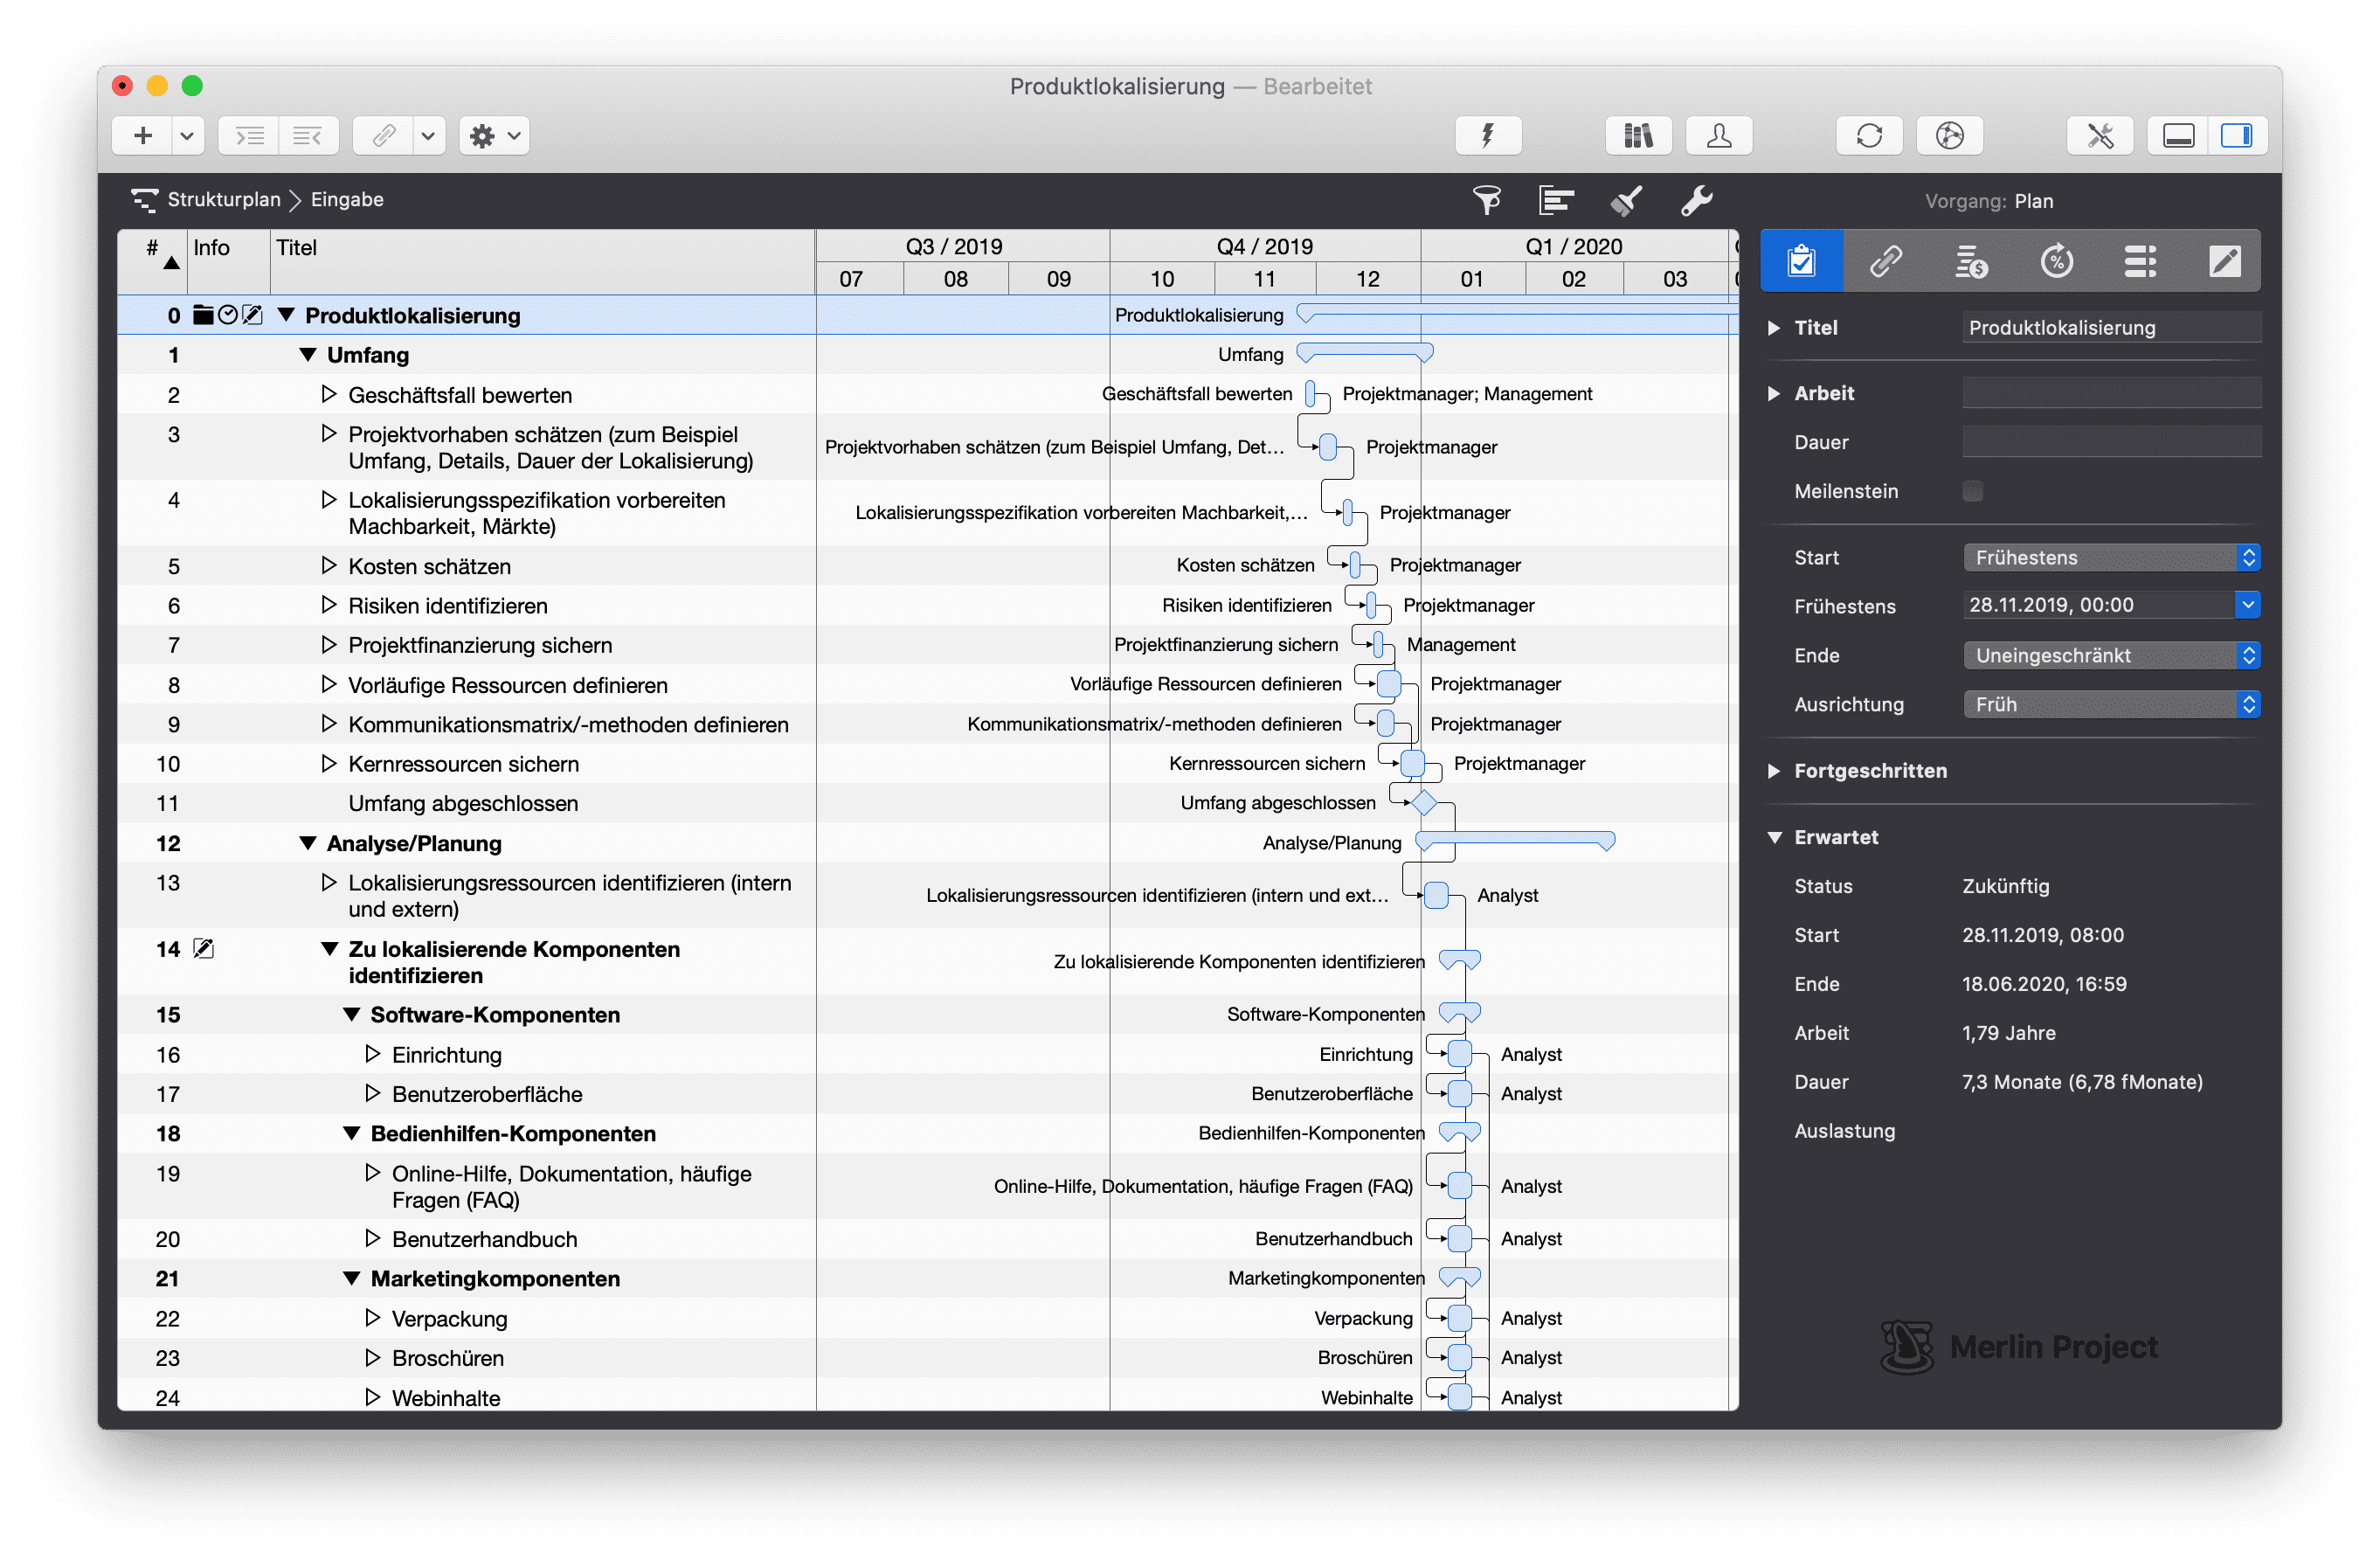Toggle the bottom panel view button
This screenshot has width=2380, height=1559.
[2178, 135]
